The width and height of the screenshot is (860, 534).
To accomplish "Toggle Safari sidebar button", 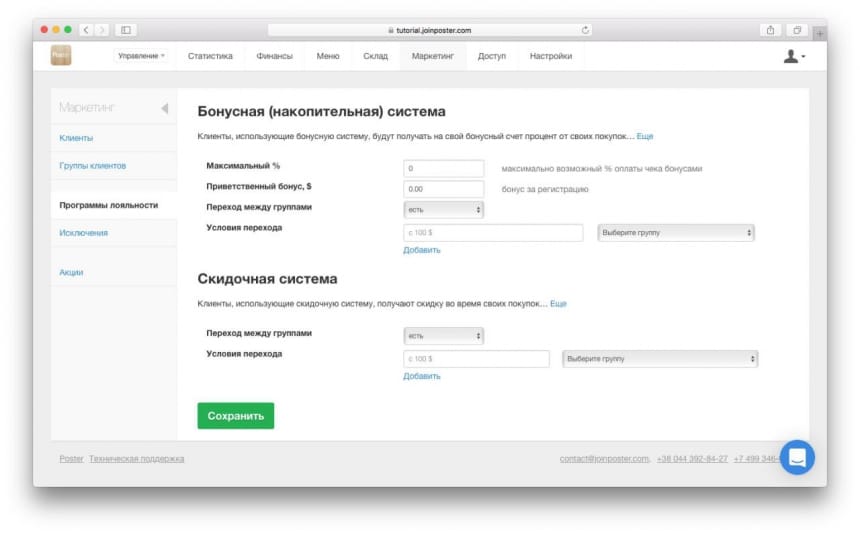I will pos(126,30).
